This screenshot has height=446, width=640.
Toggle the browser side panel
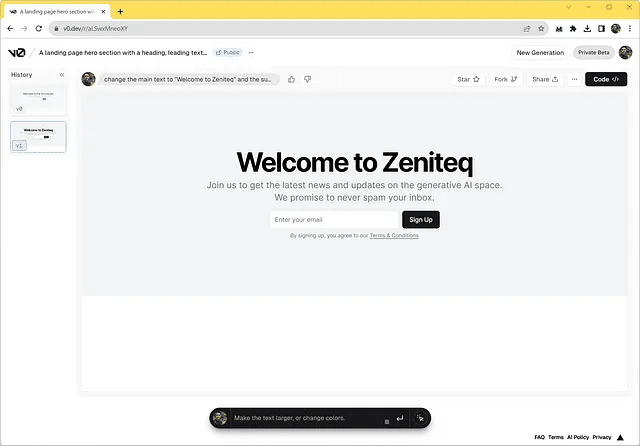click(601, 29)
